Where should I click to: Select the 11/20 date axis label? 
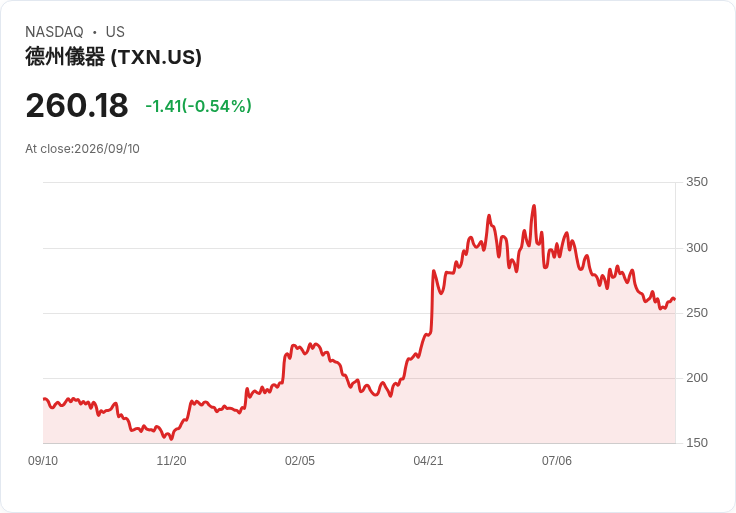[x=171, y=461]
